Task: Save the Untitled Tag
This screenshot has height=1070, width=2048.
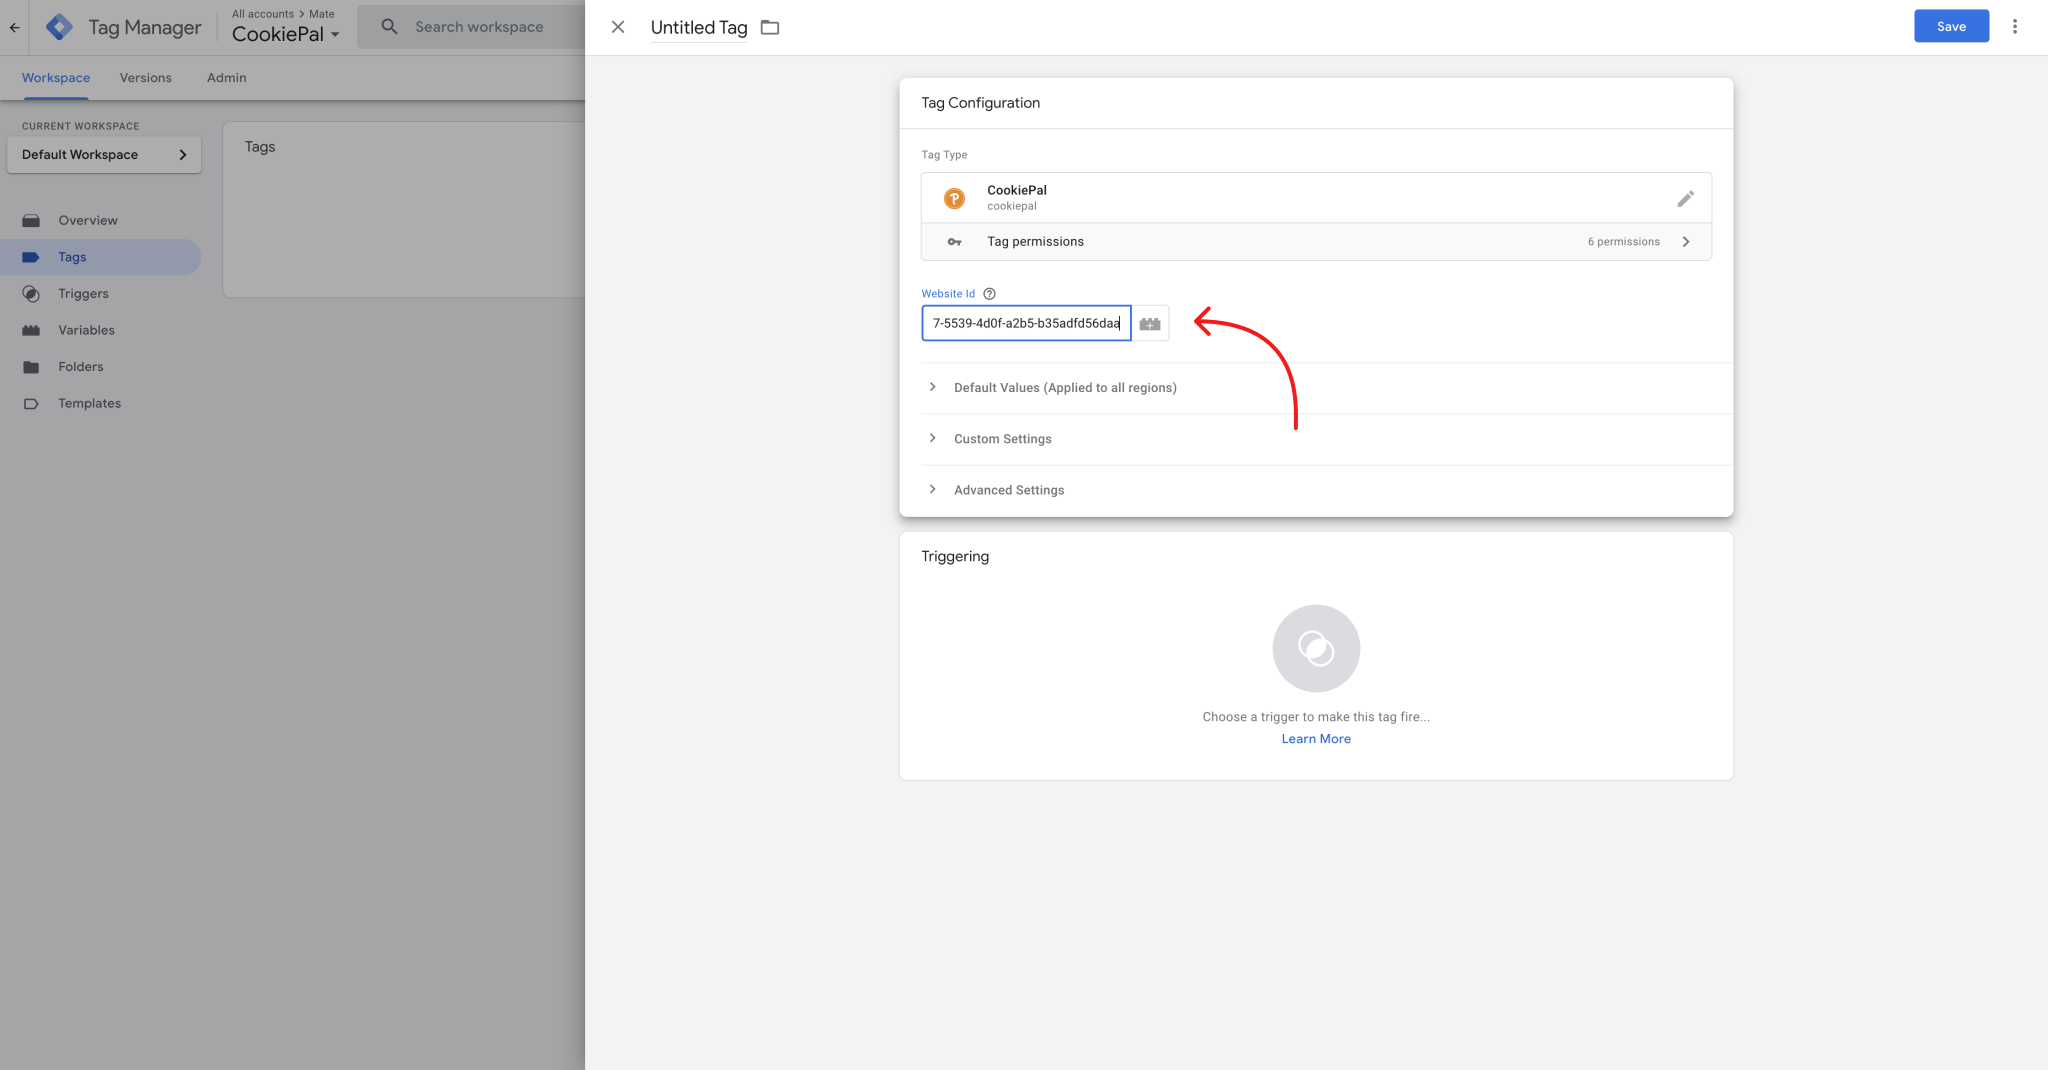Action: pyautogui.click(x=1950, y=26)
